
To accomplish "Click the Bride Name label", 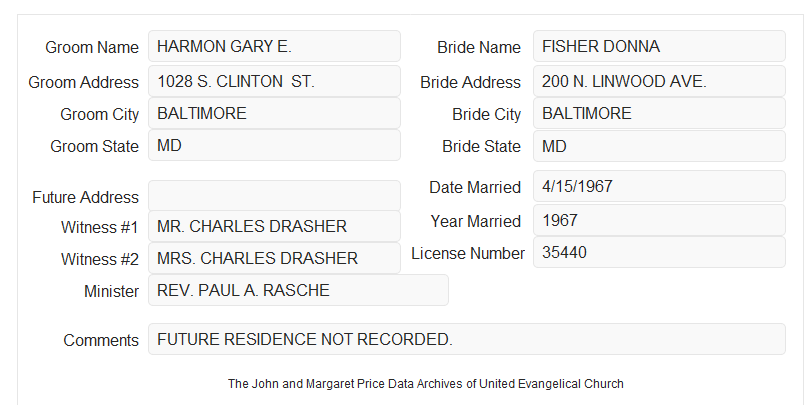I will tap(479, 47).
